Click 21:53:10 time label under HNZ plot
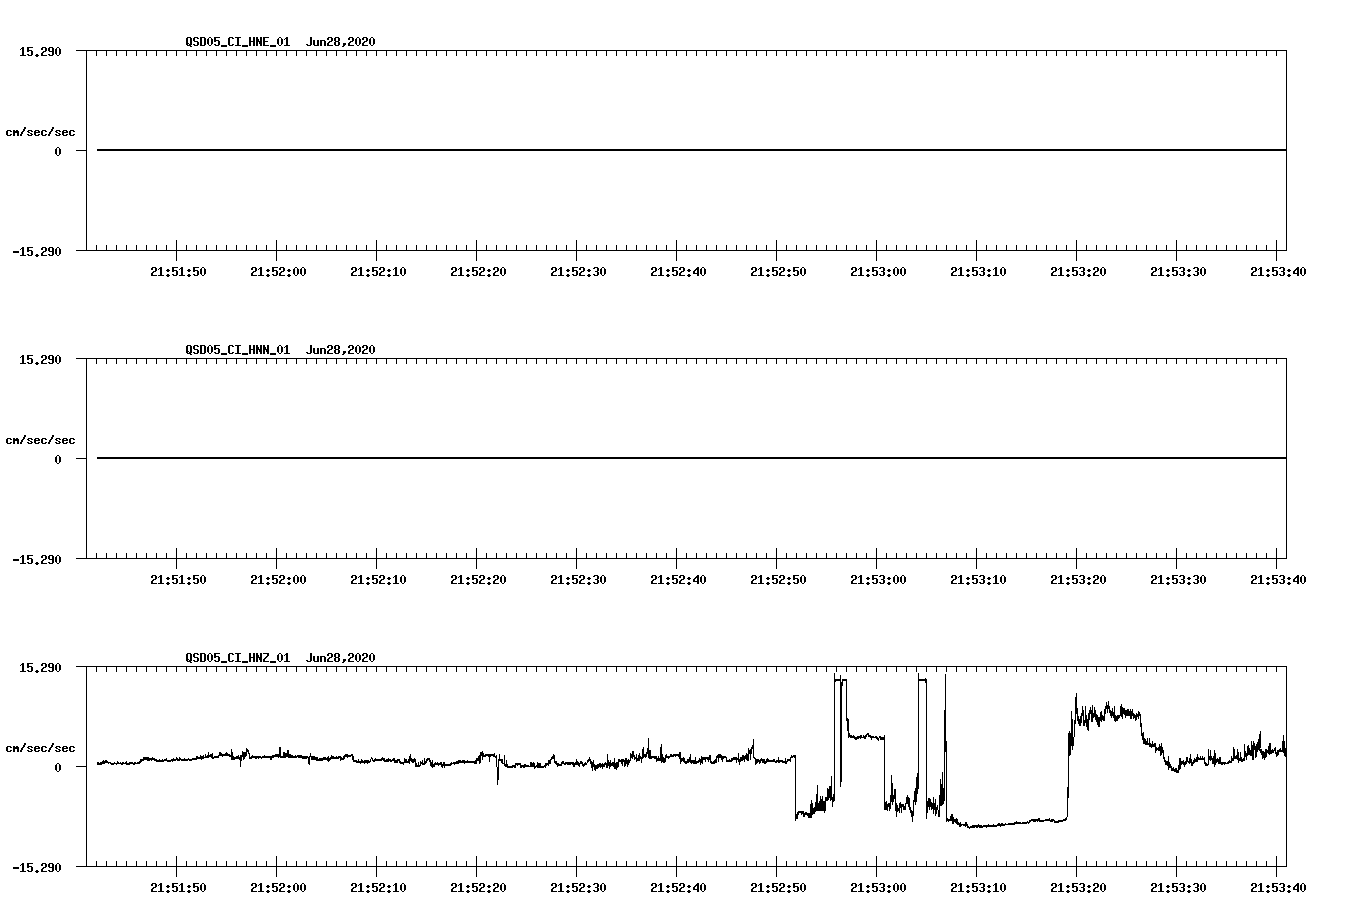This screenshot has height=924, width=1358. click(x=978, y=888)
